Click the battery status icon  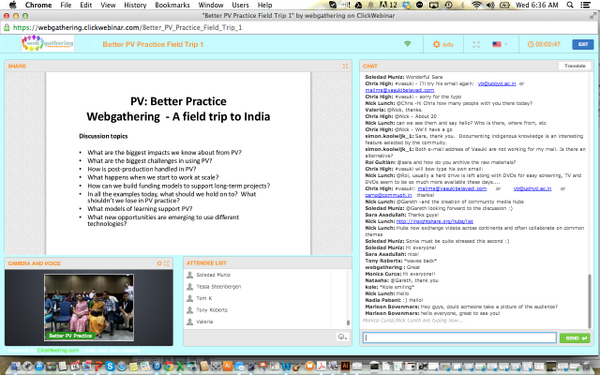point(505,5)
